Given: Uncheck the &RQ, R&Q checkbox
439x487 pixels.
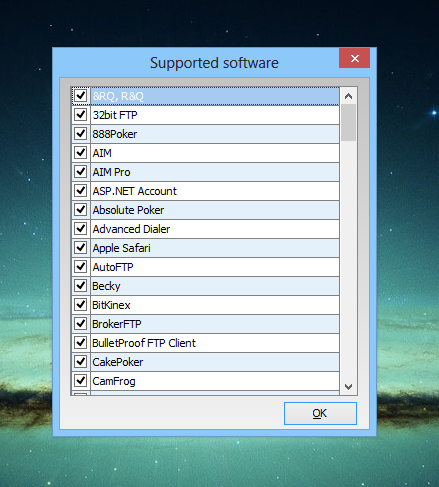Looking at the screenshot, I should [80, 96].
